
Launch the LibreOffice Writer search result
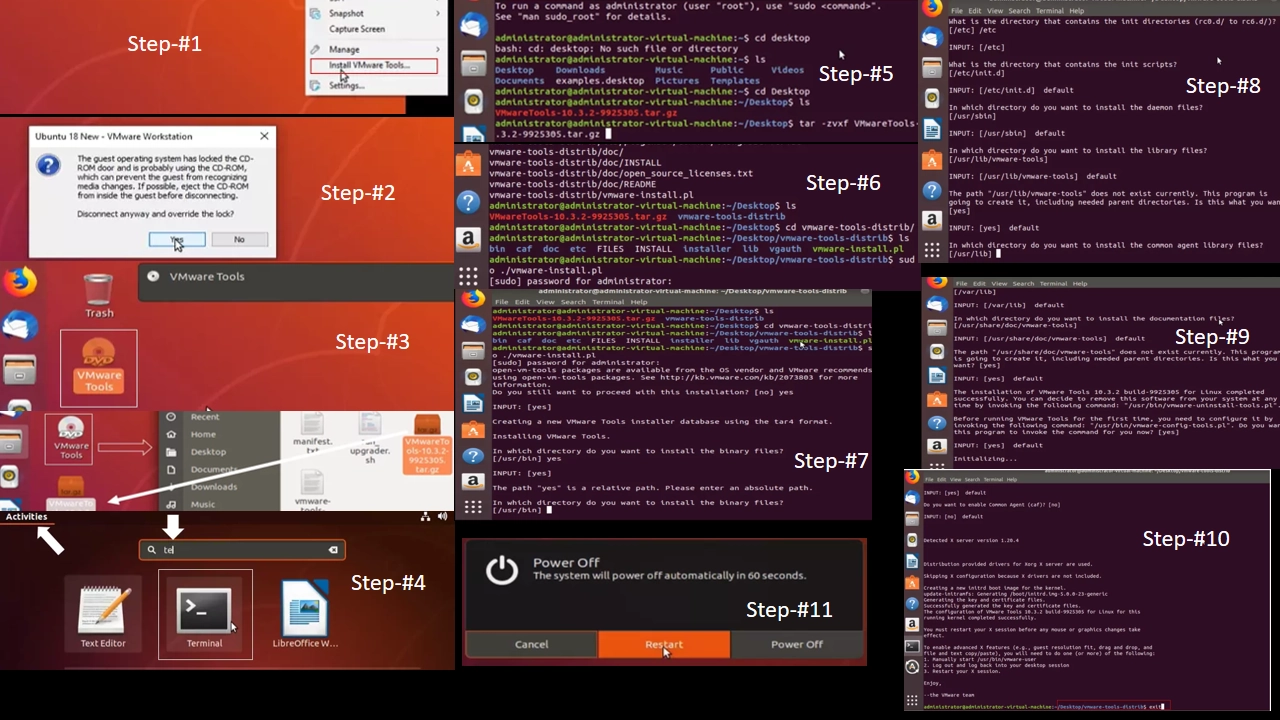[304, 615]
